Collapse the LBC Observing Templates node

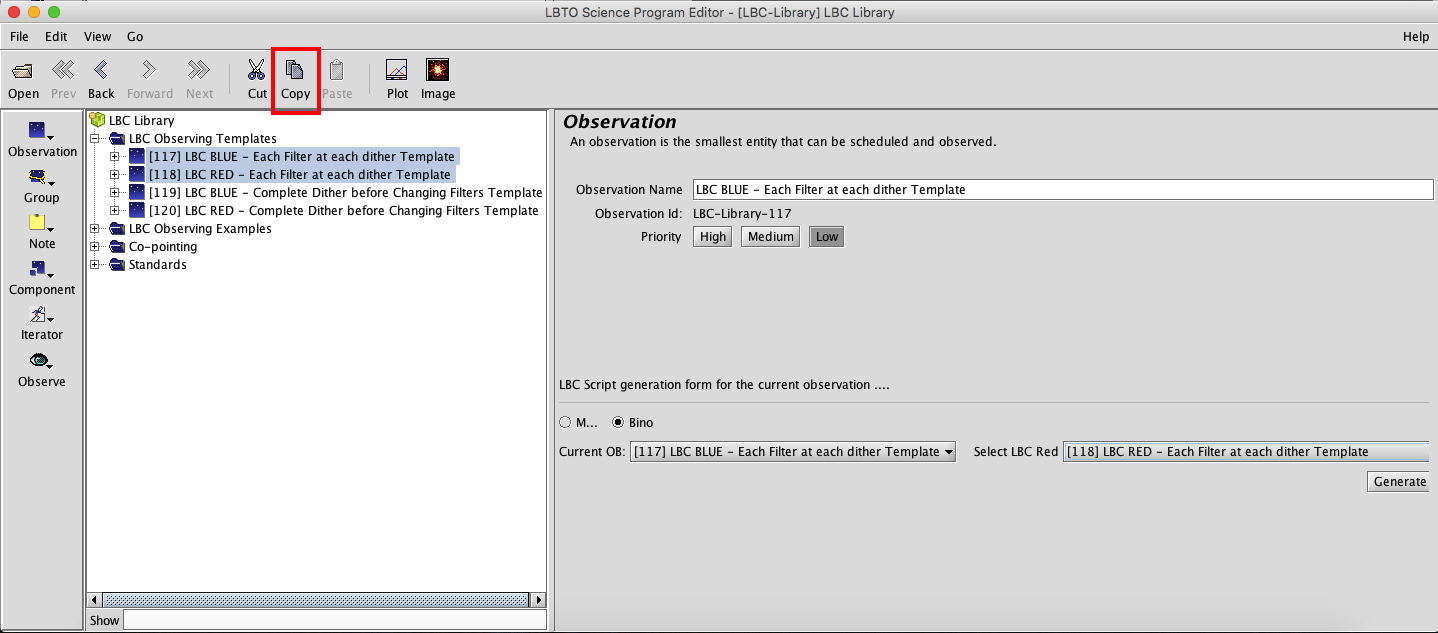[95, 138]
